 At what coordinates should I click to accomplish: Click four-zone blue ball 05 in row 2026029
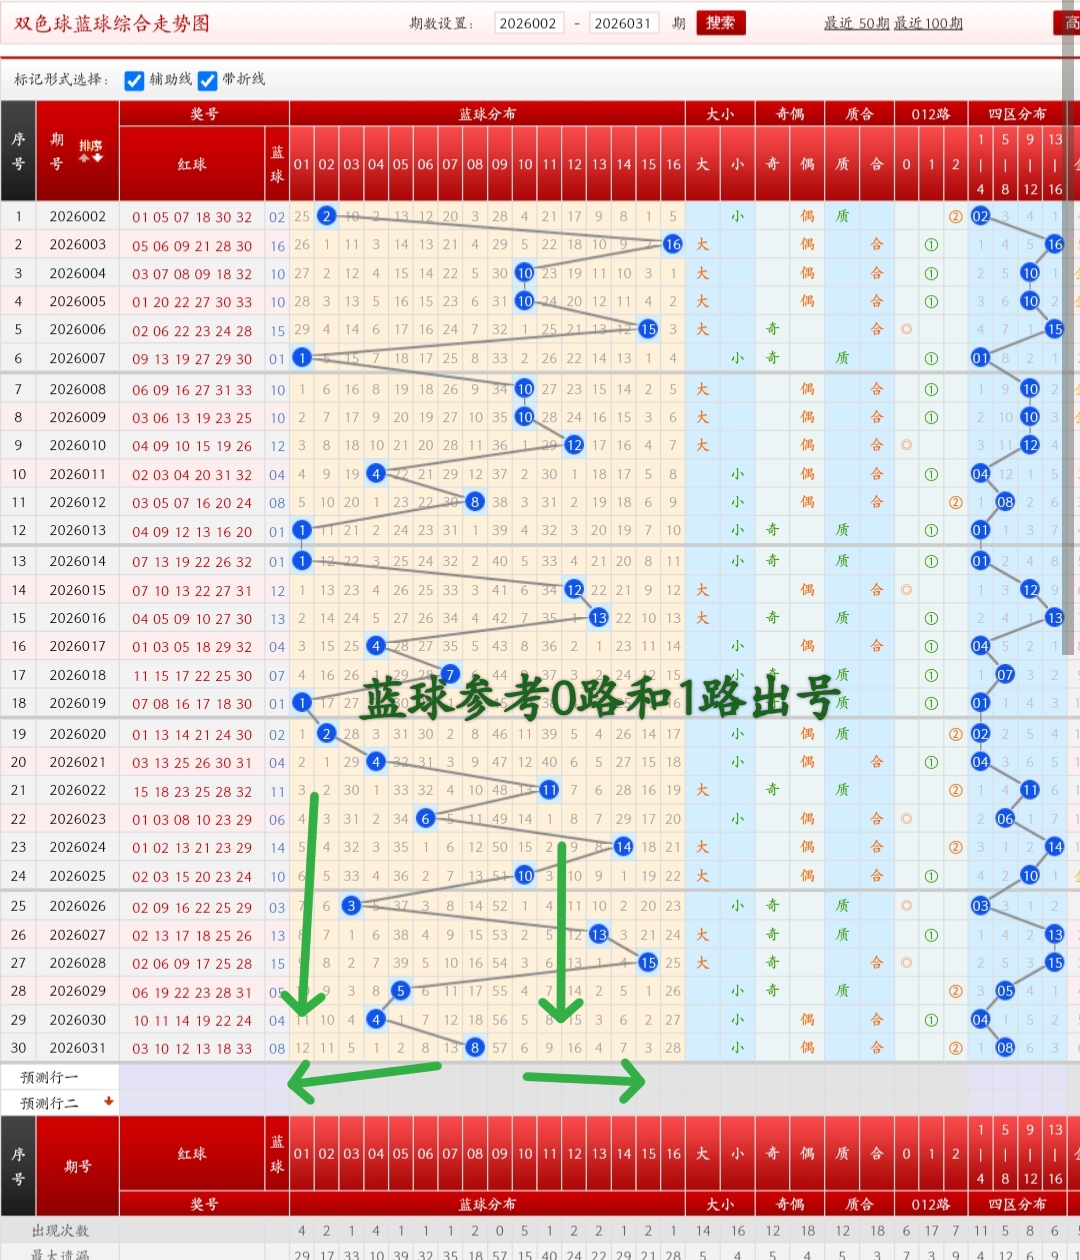pos(1005,991)
